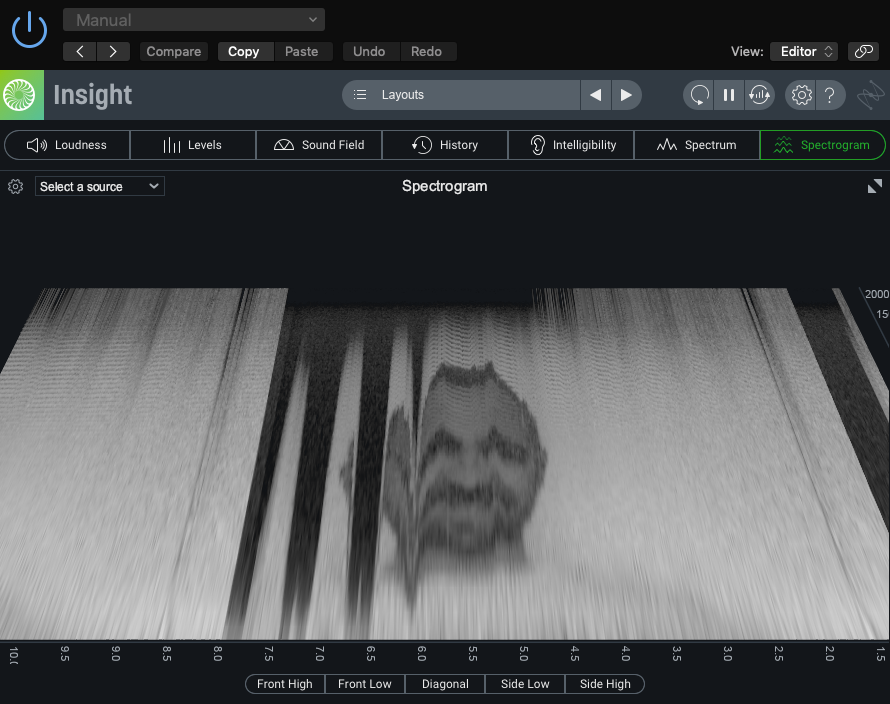Image resolution: width=890 pixels, height=704 pixels.
Task: Click the next preset arrow button
Action: [x=113, y=52]
